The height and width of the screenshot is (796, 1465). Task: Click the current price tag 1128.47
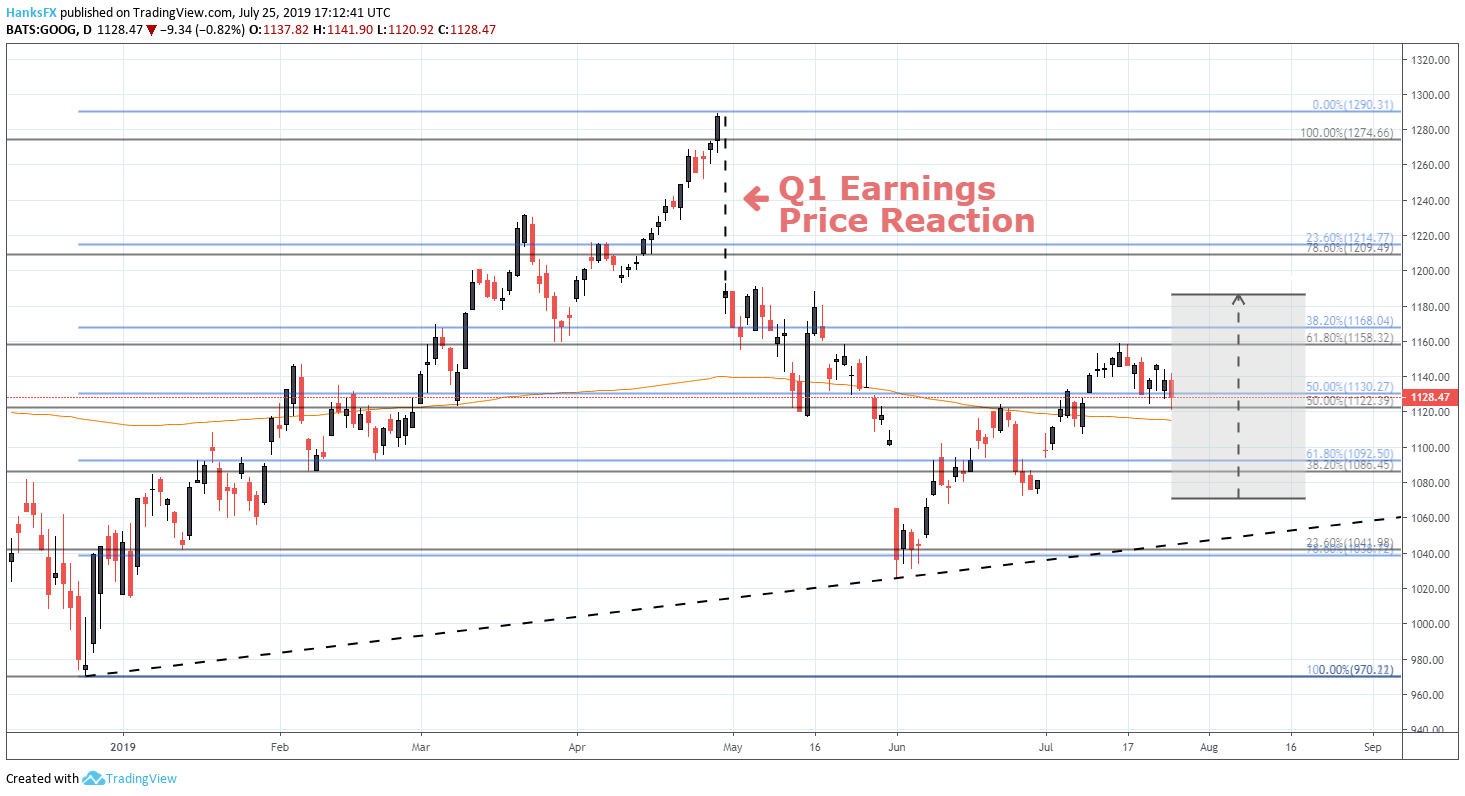1429,397
